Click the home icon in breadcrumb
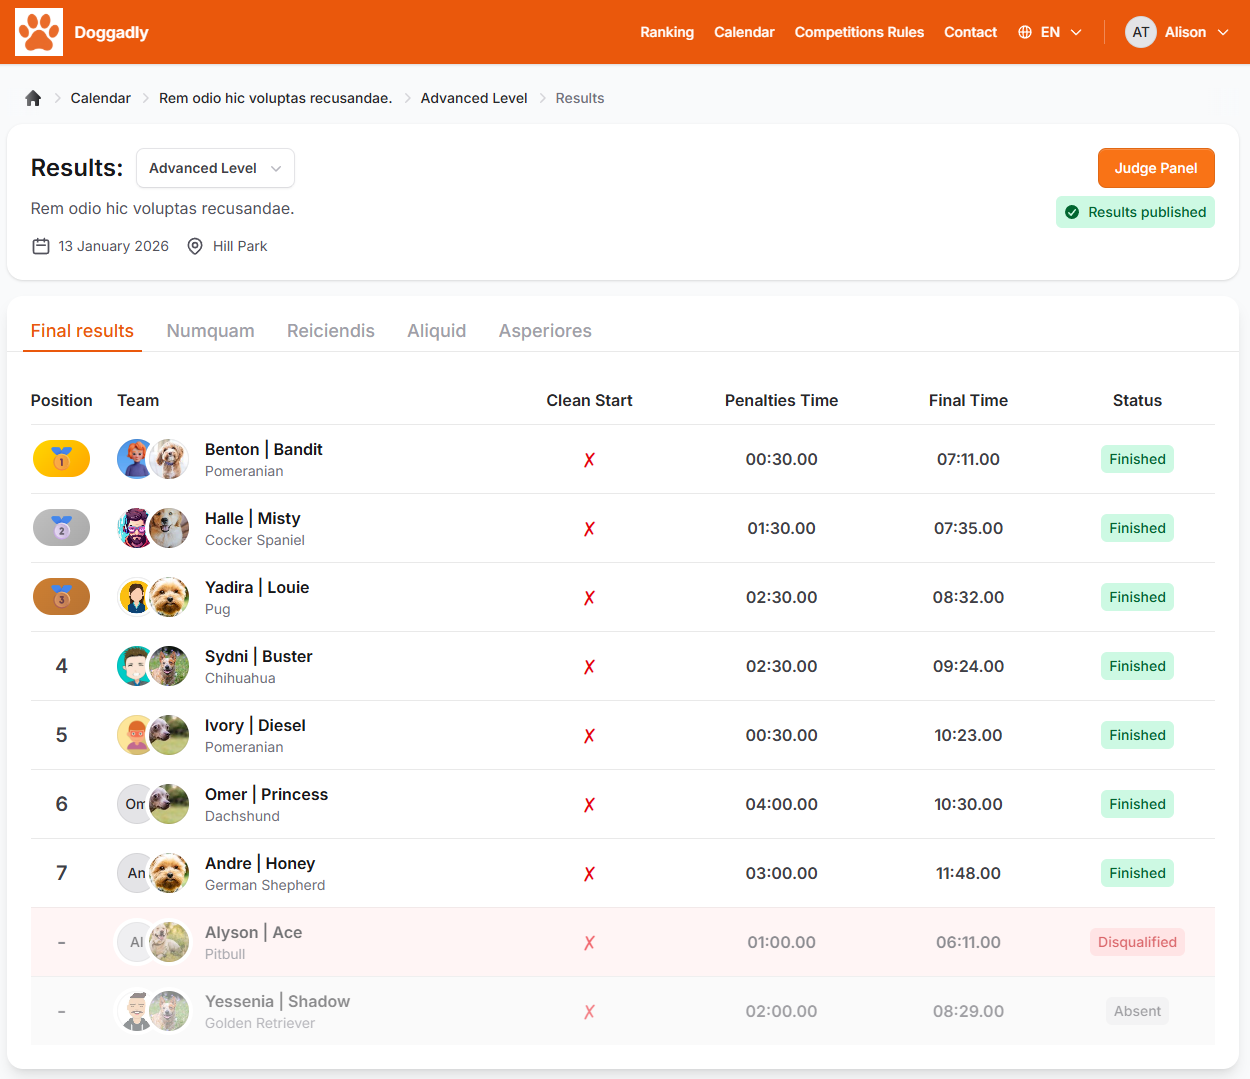The height and width of the screenshot is (1079, 1250). pos(33,98)
